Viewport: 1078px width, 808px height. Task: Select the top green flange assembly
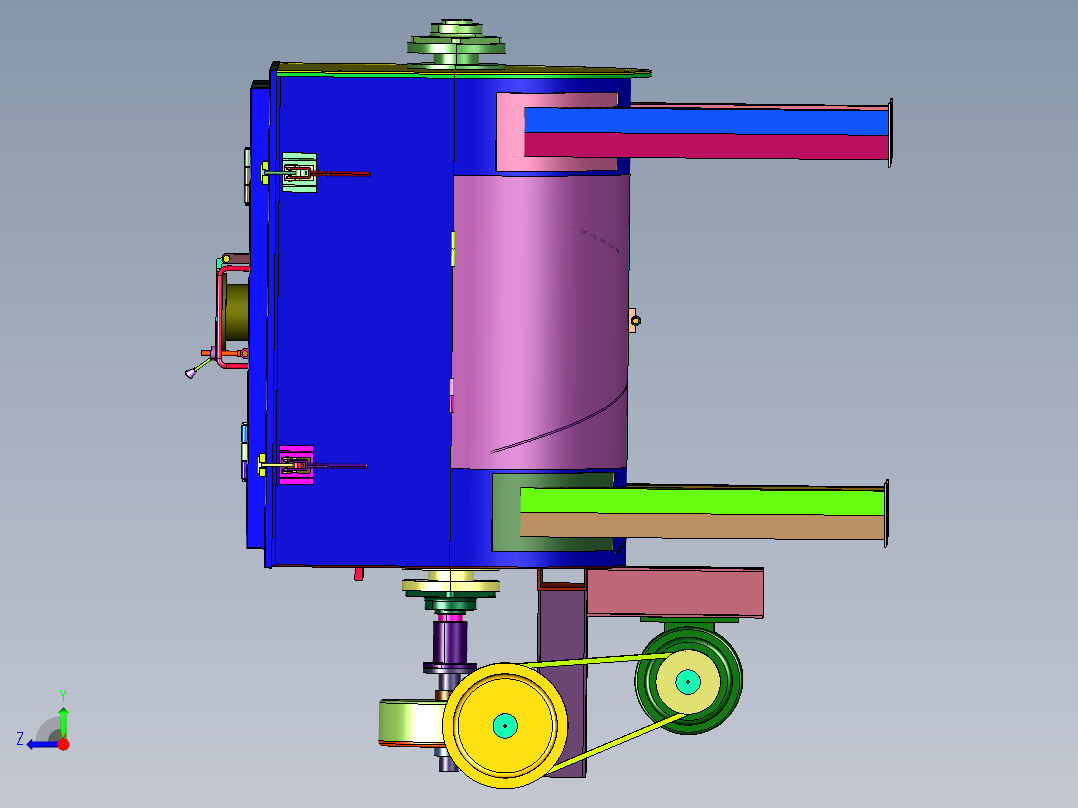[456, 45]
